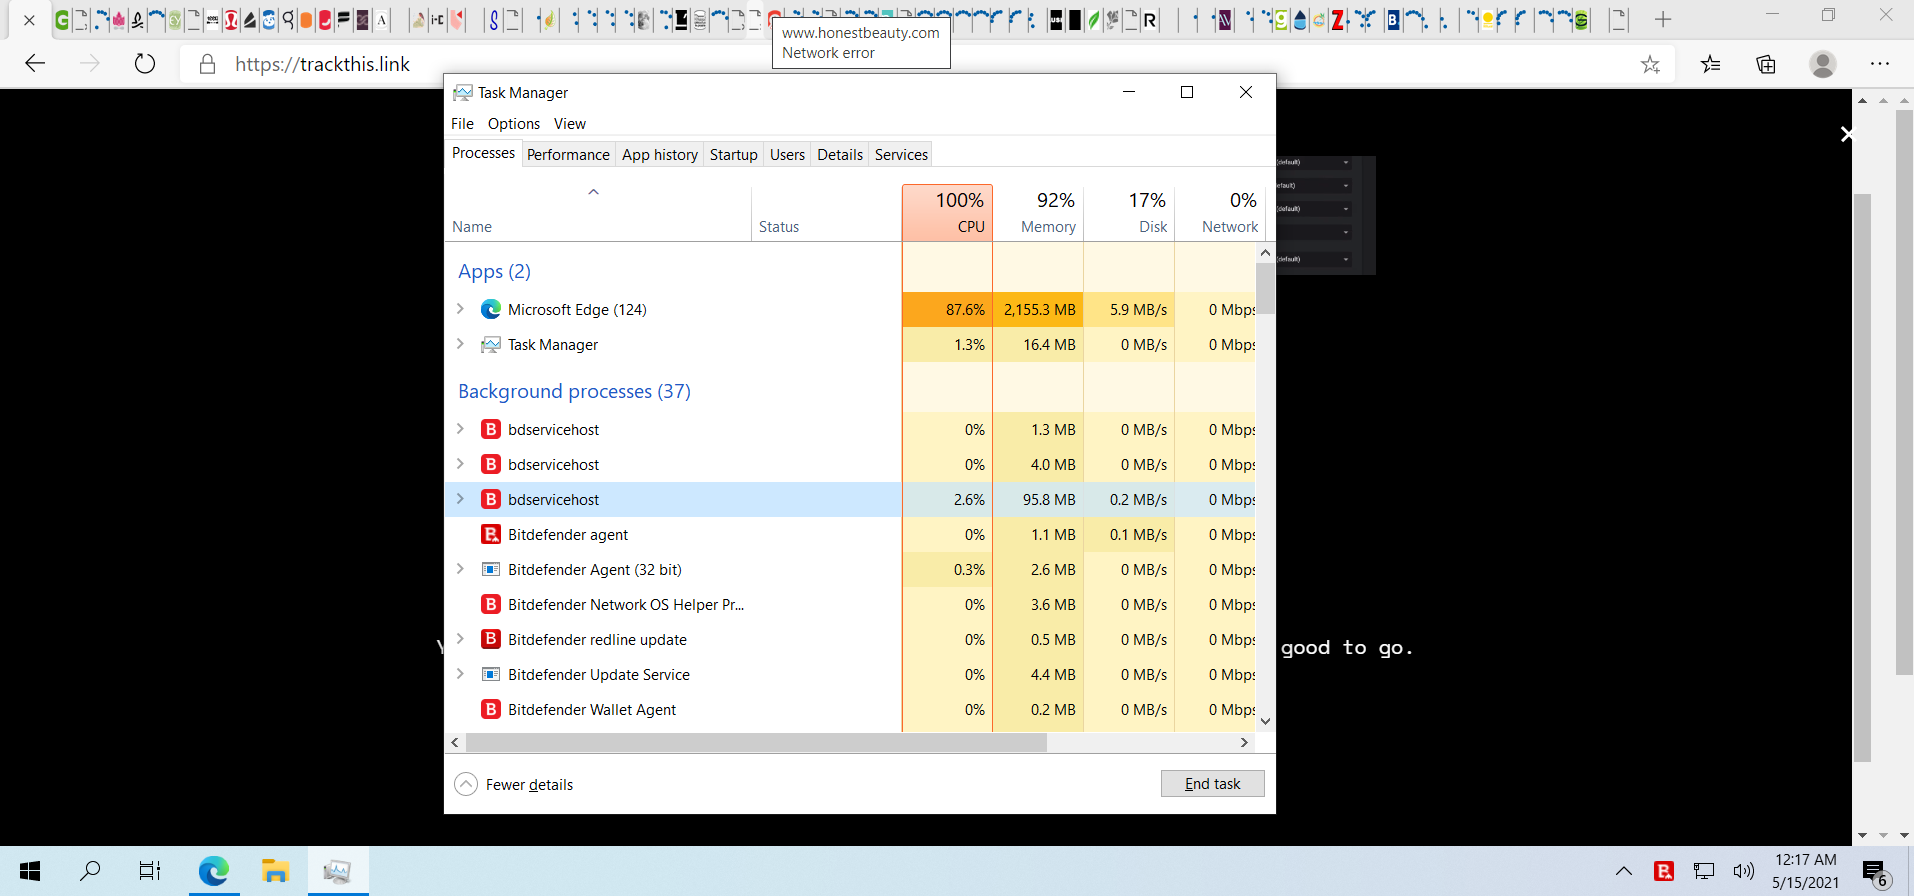Image resolution: width=1914 pixels, height=896 pixels.
Task: Sort processes by CPU column
Action: coord(947,213)
